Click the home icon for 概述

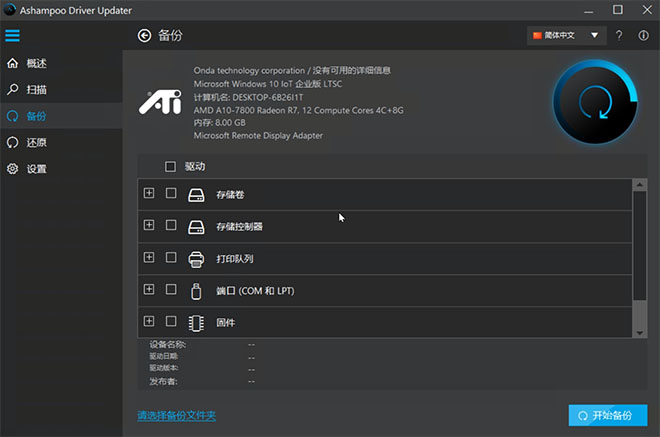pyautogui.click(x=13, y=63)
